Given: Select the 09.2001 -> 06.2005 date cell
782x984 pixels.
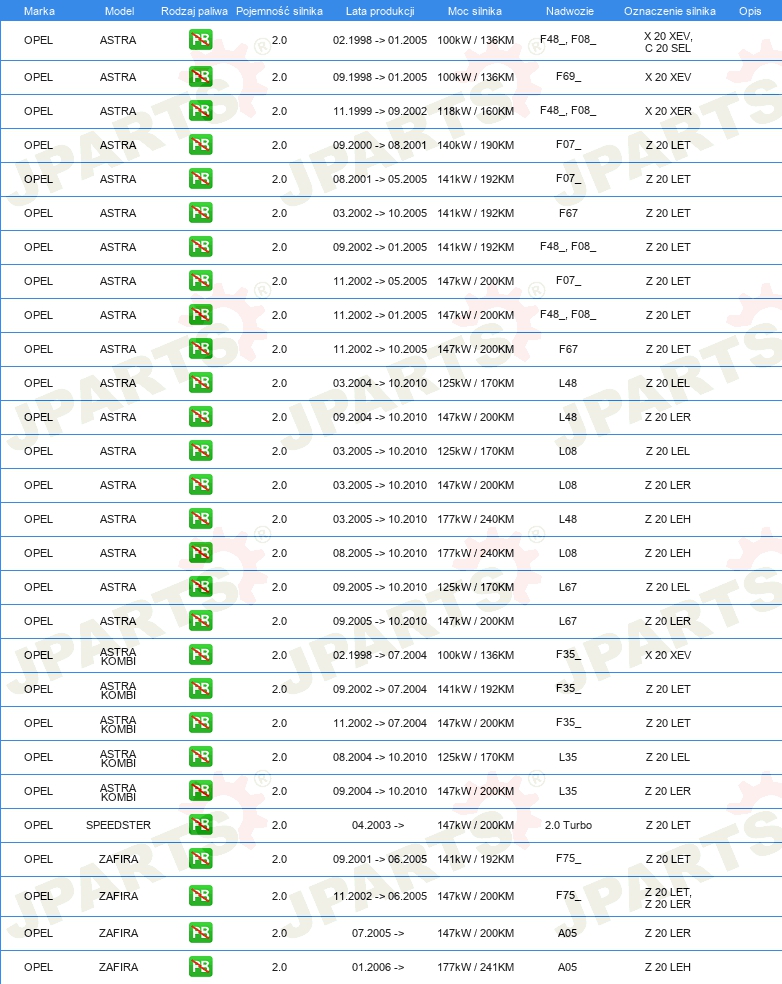Looking at the screenshot, I should (380, 858).
